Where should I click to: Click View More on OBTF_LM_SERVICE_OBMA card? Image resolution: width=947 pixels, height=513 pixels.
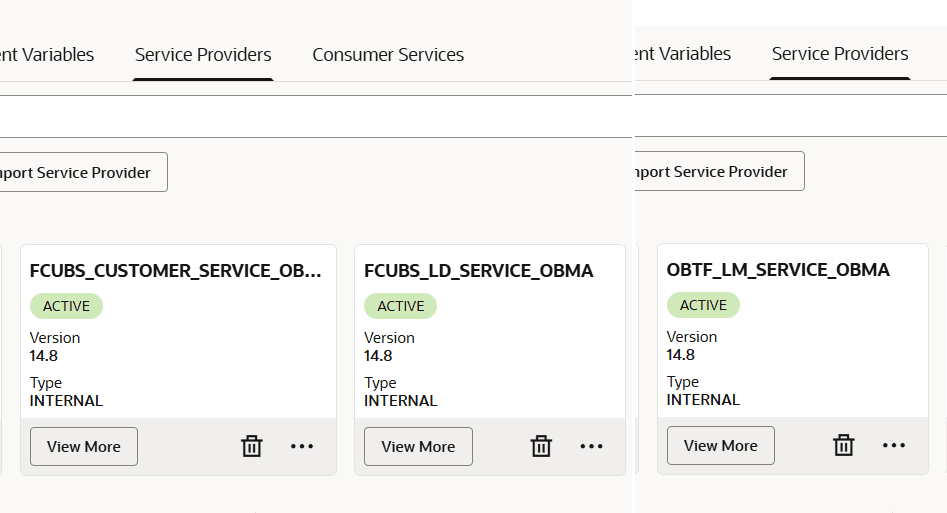(x=721, y=445)
